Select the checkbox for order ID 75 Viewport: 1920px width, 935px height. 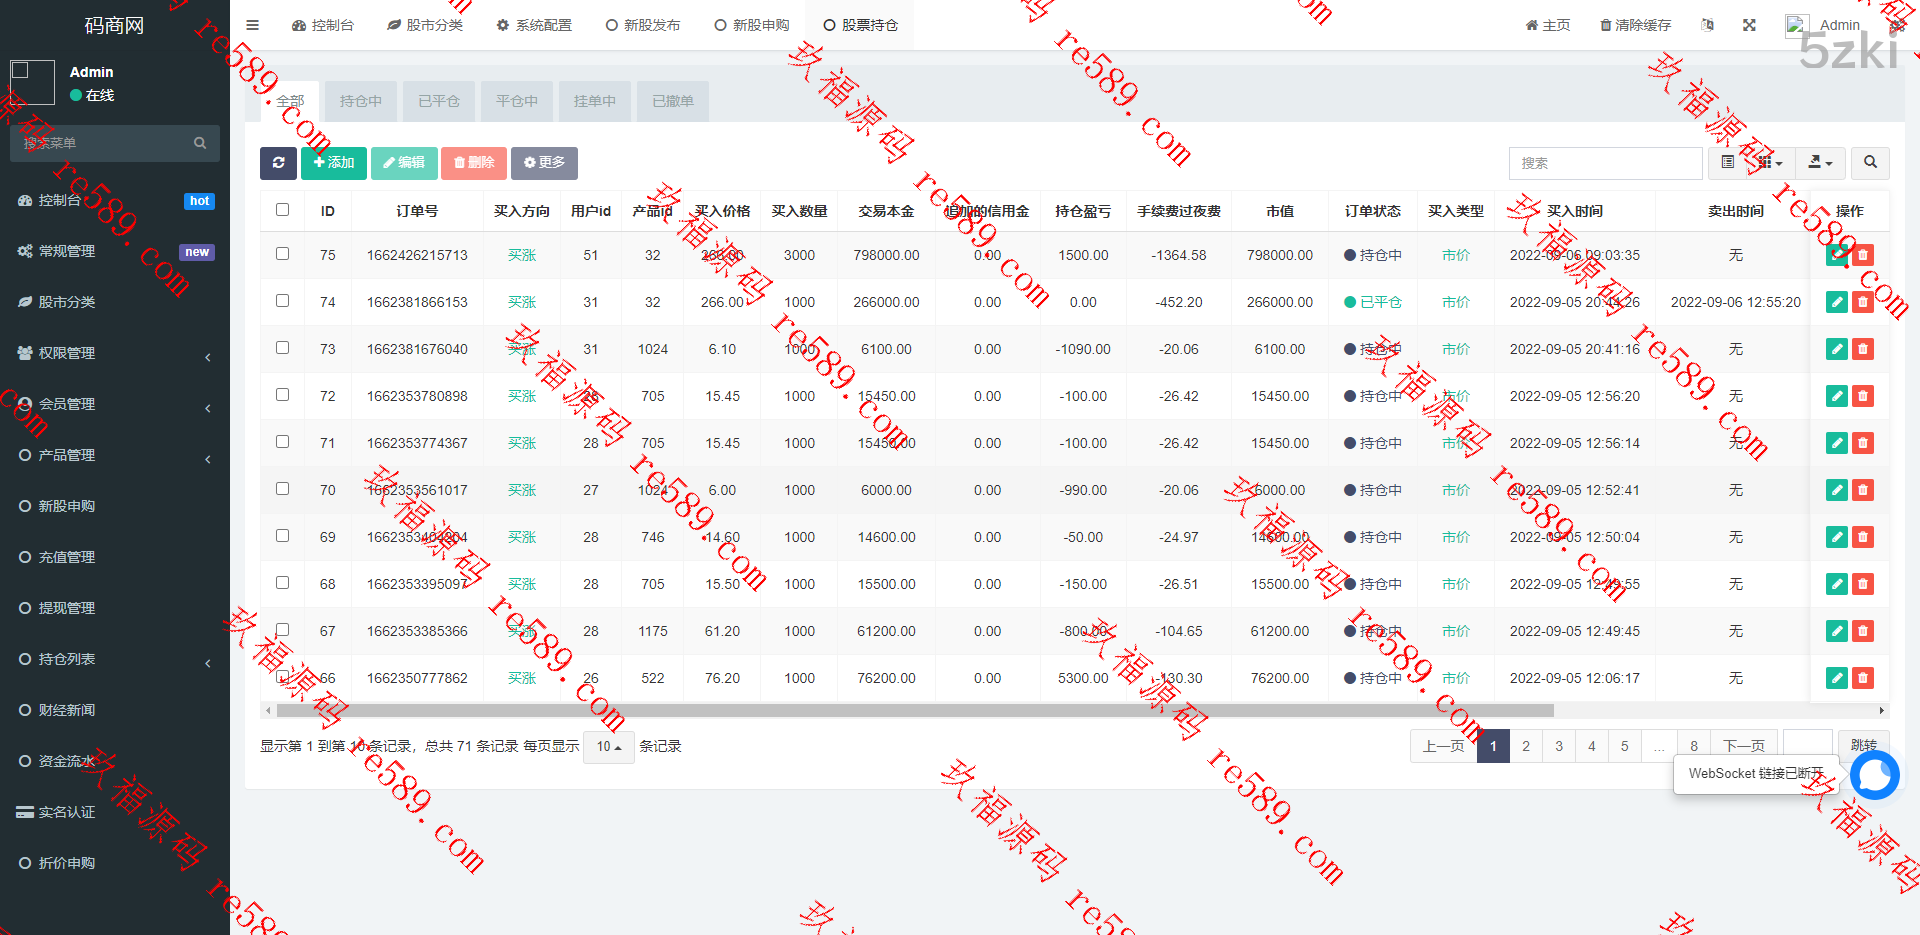pos(282,254)
